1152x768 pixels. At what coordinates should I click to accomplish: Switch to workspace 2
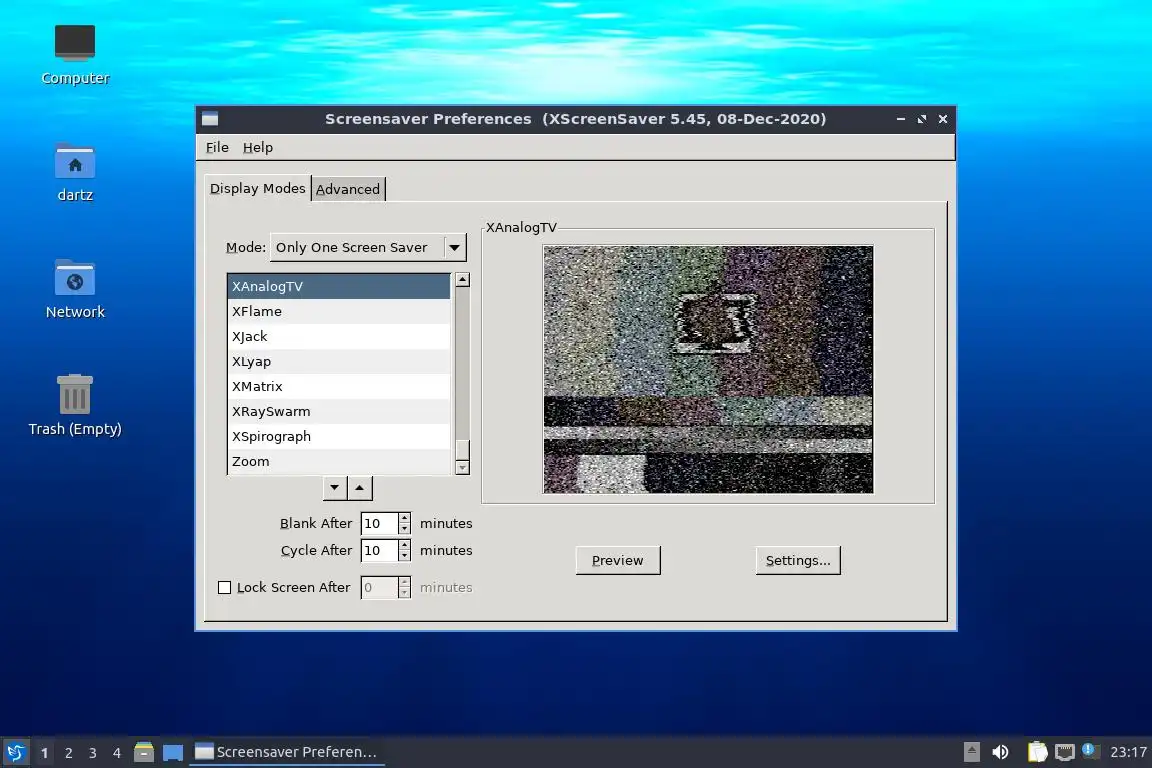(x=68, y=753)
